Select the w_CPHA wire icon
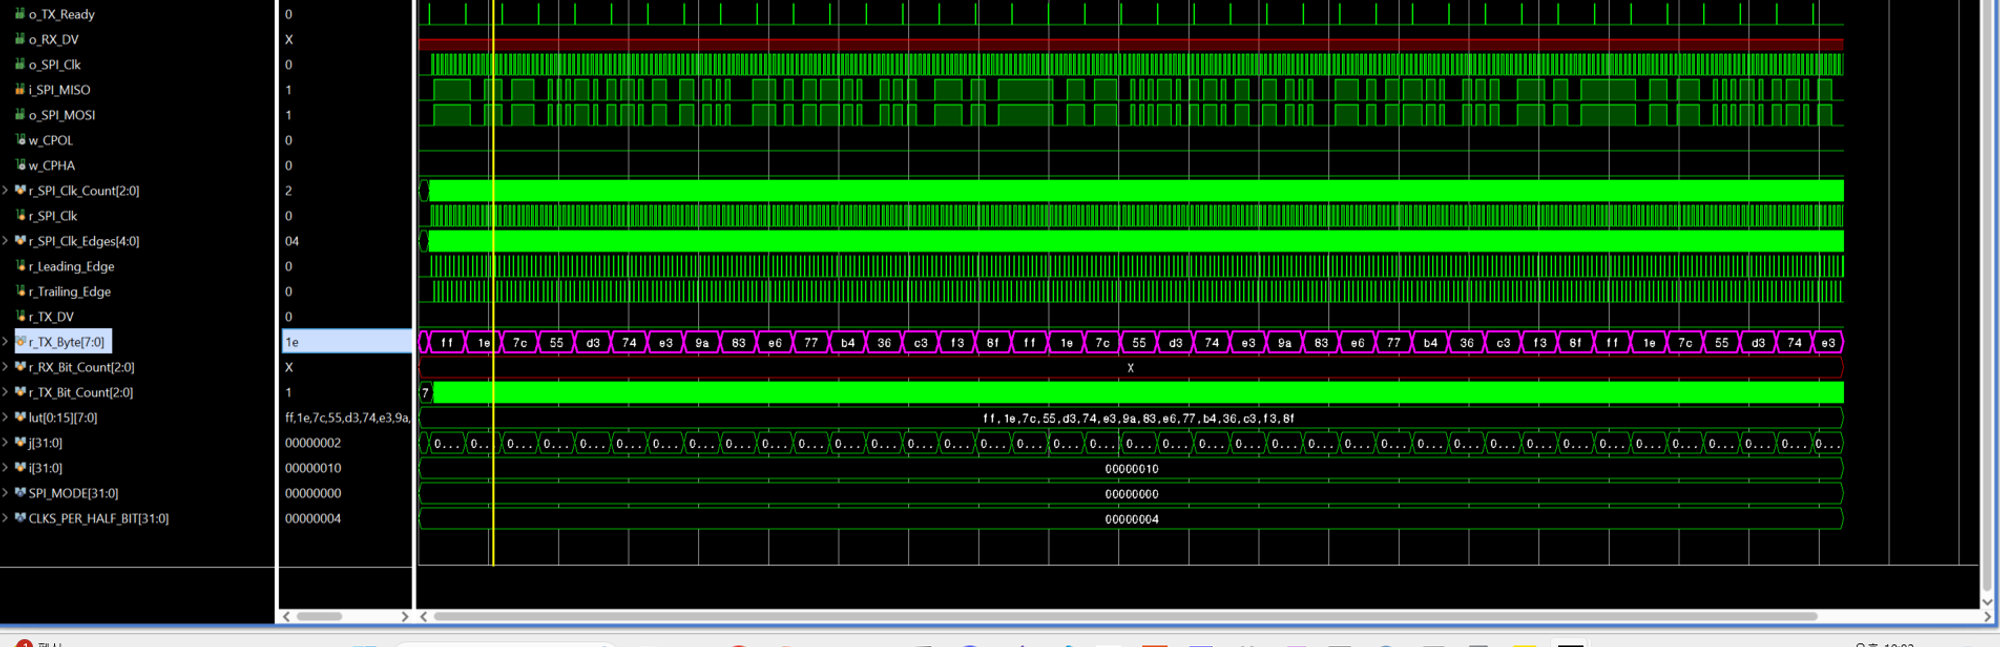 20,165
